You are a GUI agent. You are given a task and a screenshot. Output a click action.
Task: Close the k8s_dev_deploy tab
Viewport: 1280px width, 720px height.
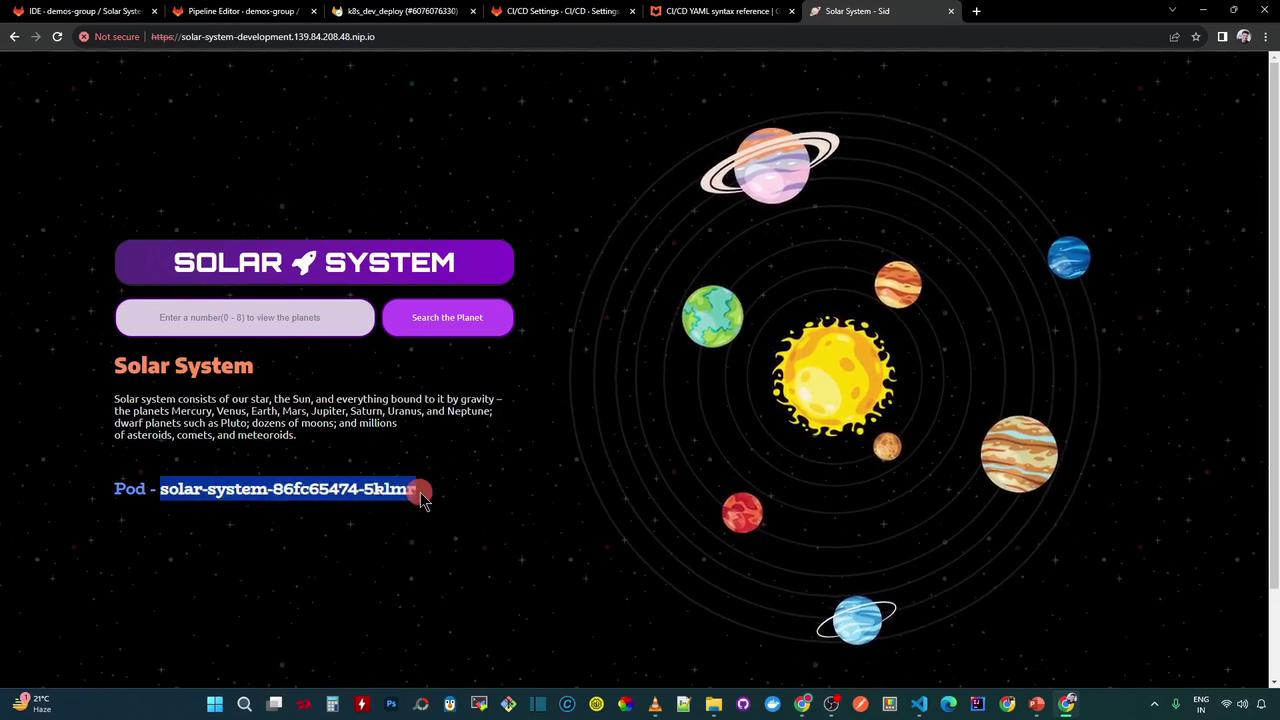[473, 11]
